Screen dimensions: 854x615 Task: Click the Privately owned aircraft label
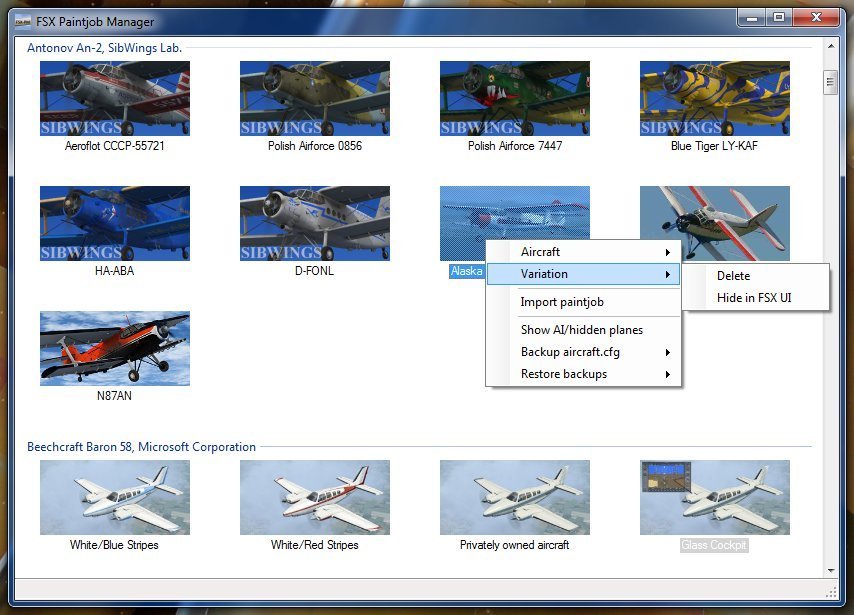[515, 545]
